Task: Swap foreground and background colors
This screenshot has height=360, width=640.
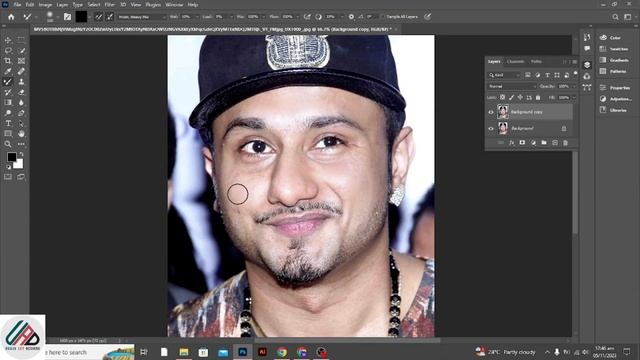Action: coord(21,155)
